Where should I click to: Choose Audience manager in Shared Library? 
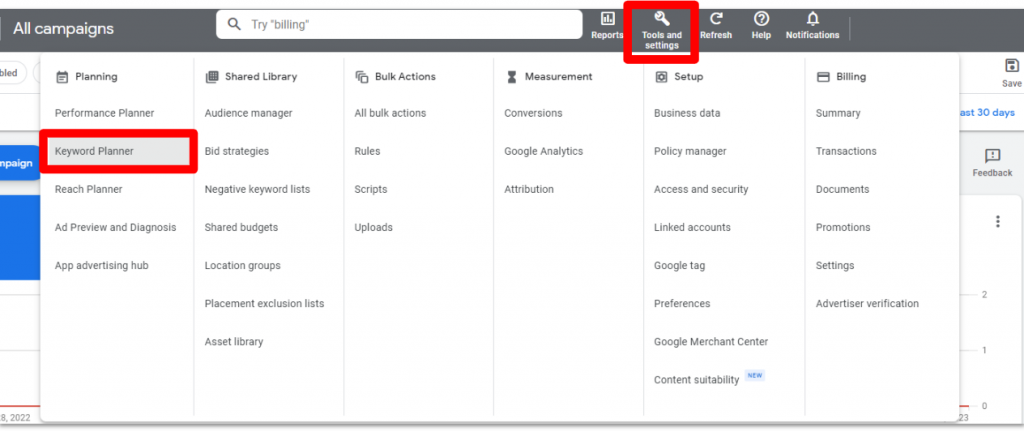click(x=248, y=113)
